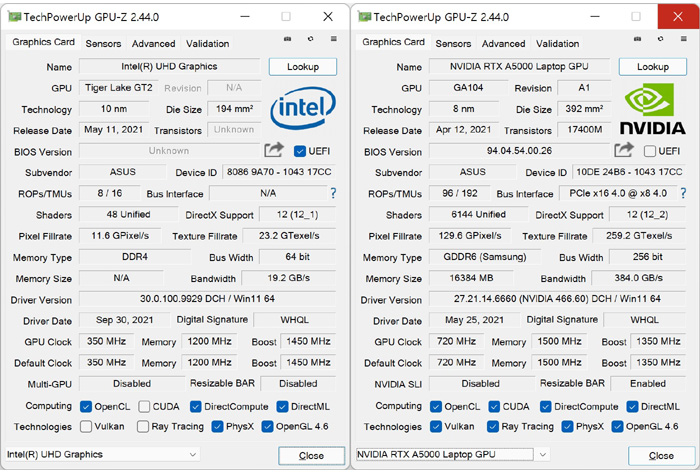Click PCIe x16 4.0 @ x8 4.0 value

618,193
